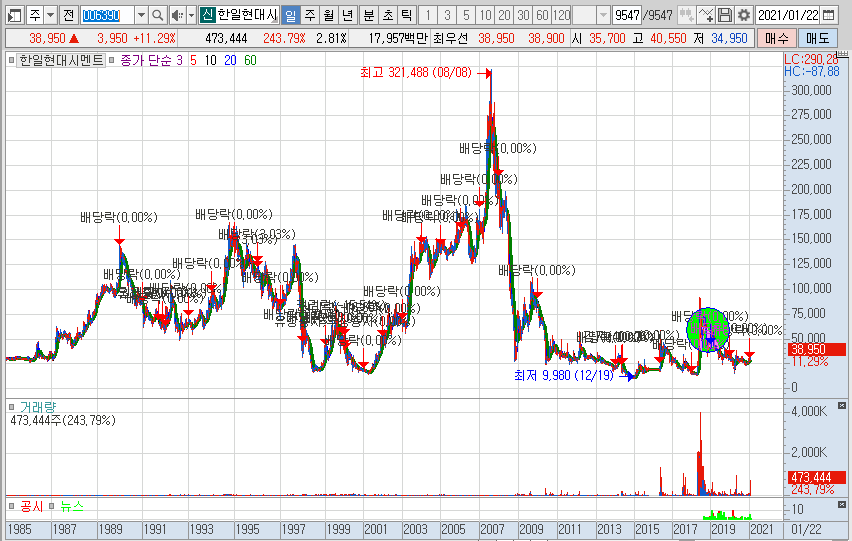Click the add indicator chart icon
Screen dimensions: 852x541
[x=705, y=15]
